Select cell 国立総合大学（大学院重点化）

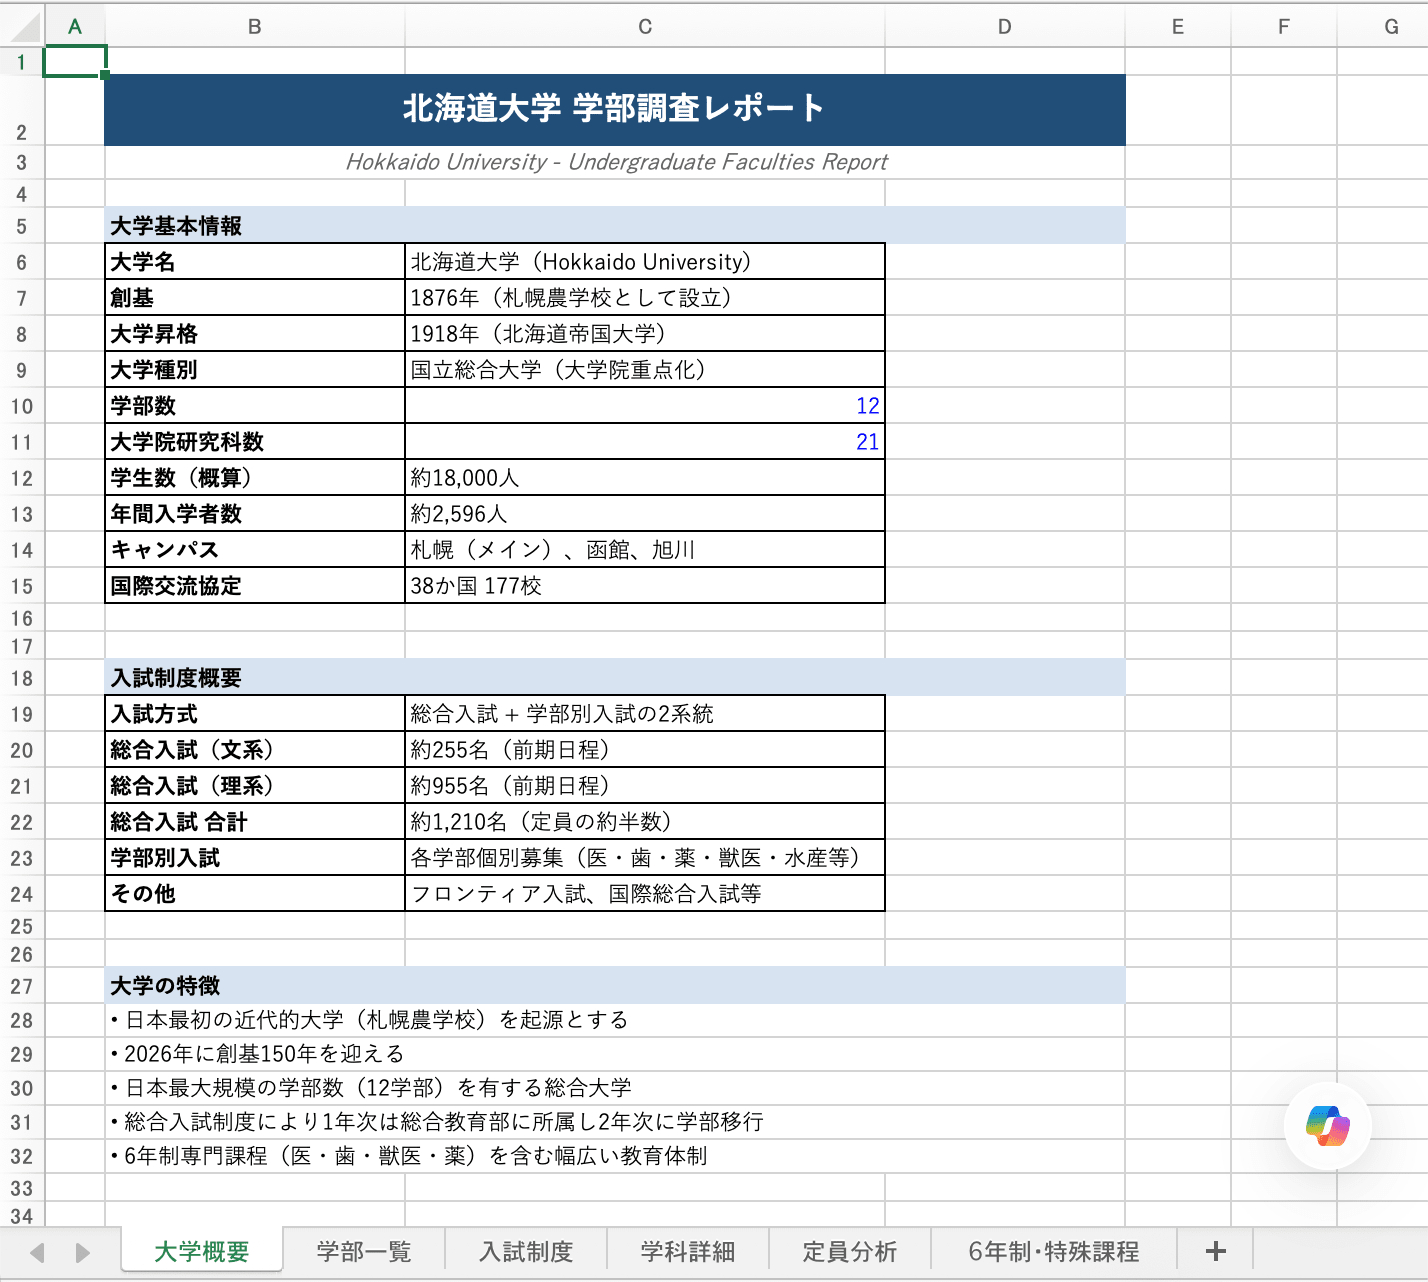[x=645, y=370]
